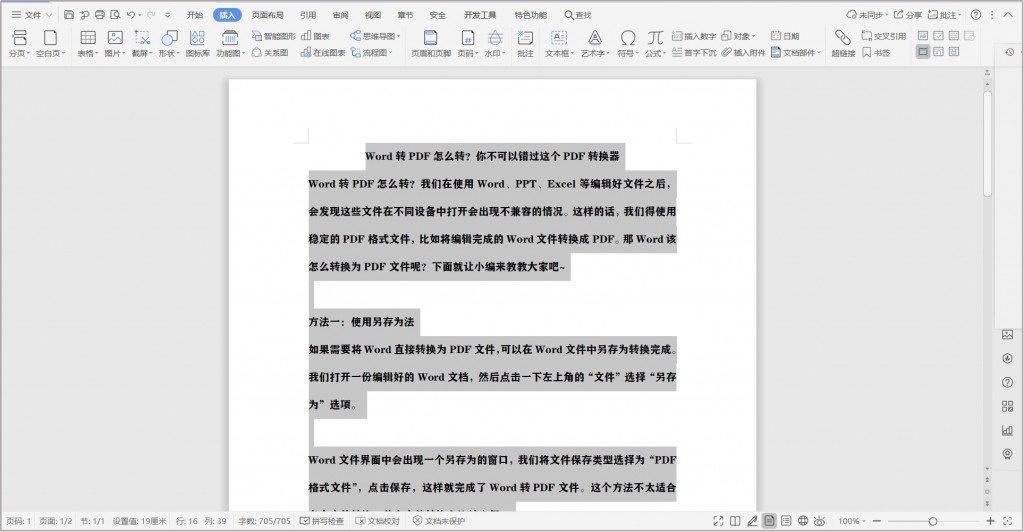Click 未同步 sync status button
1024x532 pixels.
[867, 14]
